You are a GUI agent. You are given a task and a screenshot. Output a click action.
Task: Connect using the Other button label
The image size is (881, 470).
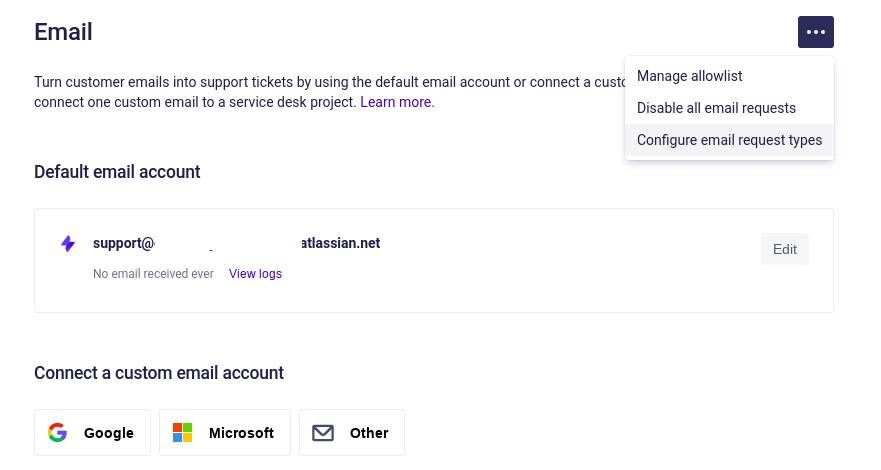coord(369,433)
